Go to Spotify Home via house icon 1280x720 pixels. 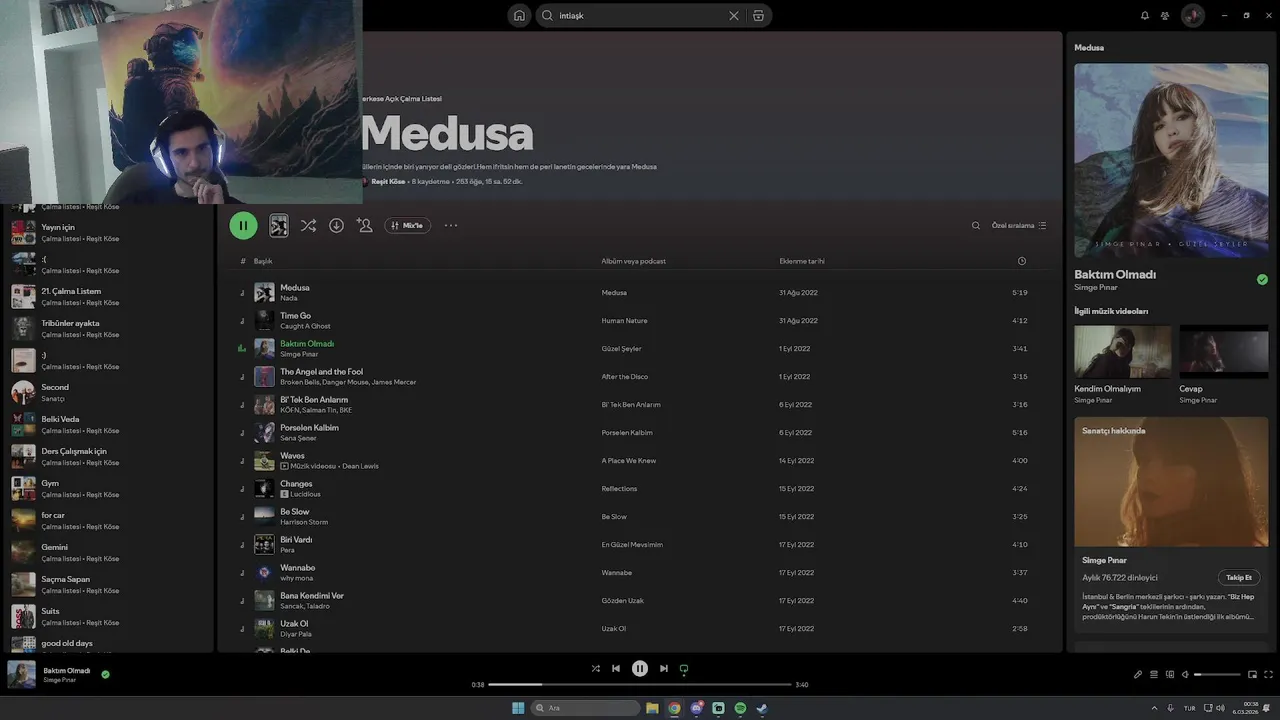[519, 16]
